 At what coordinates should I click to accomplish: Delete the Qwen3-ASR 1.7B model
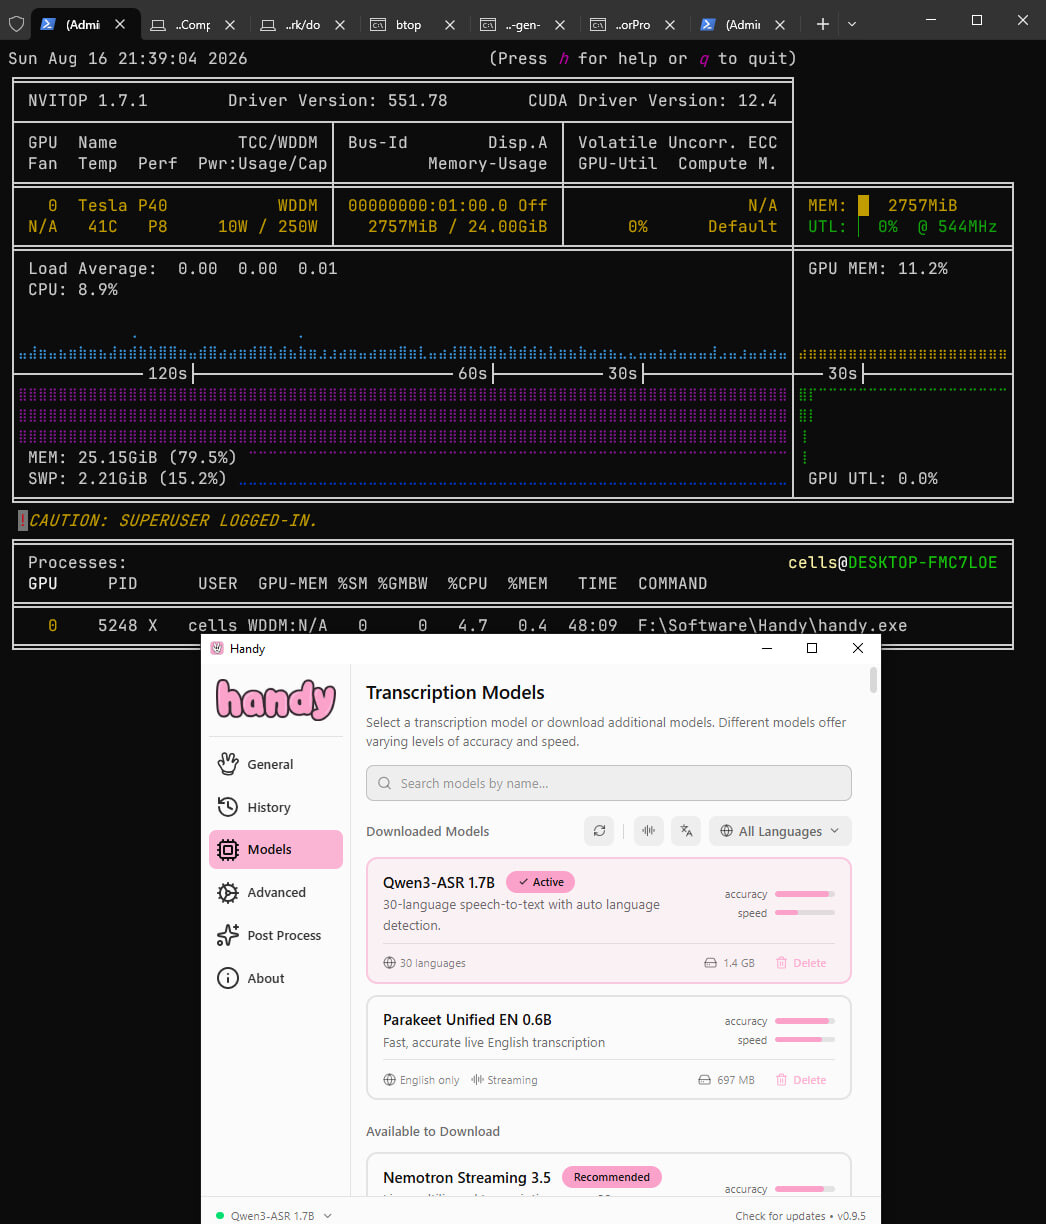(x=801, y=963)
